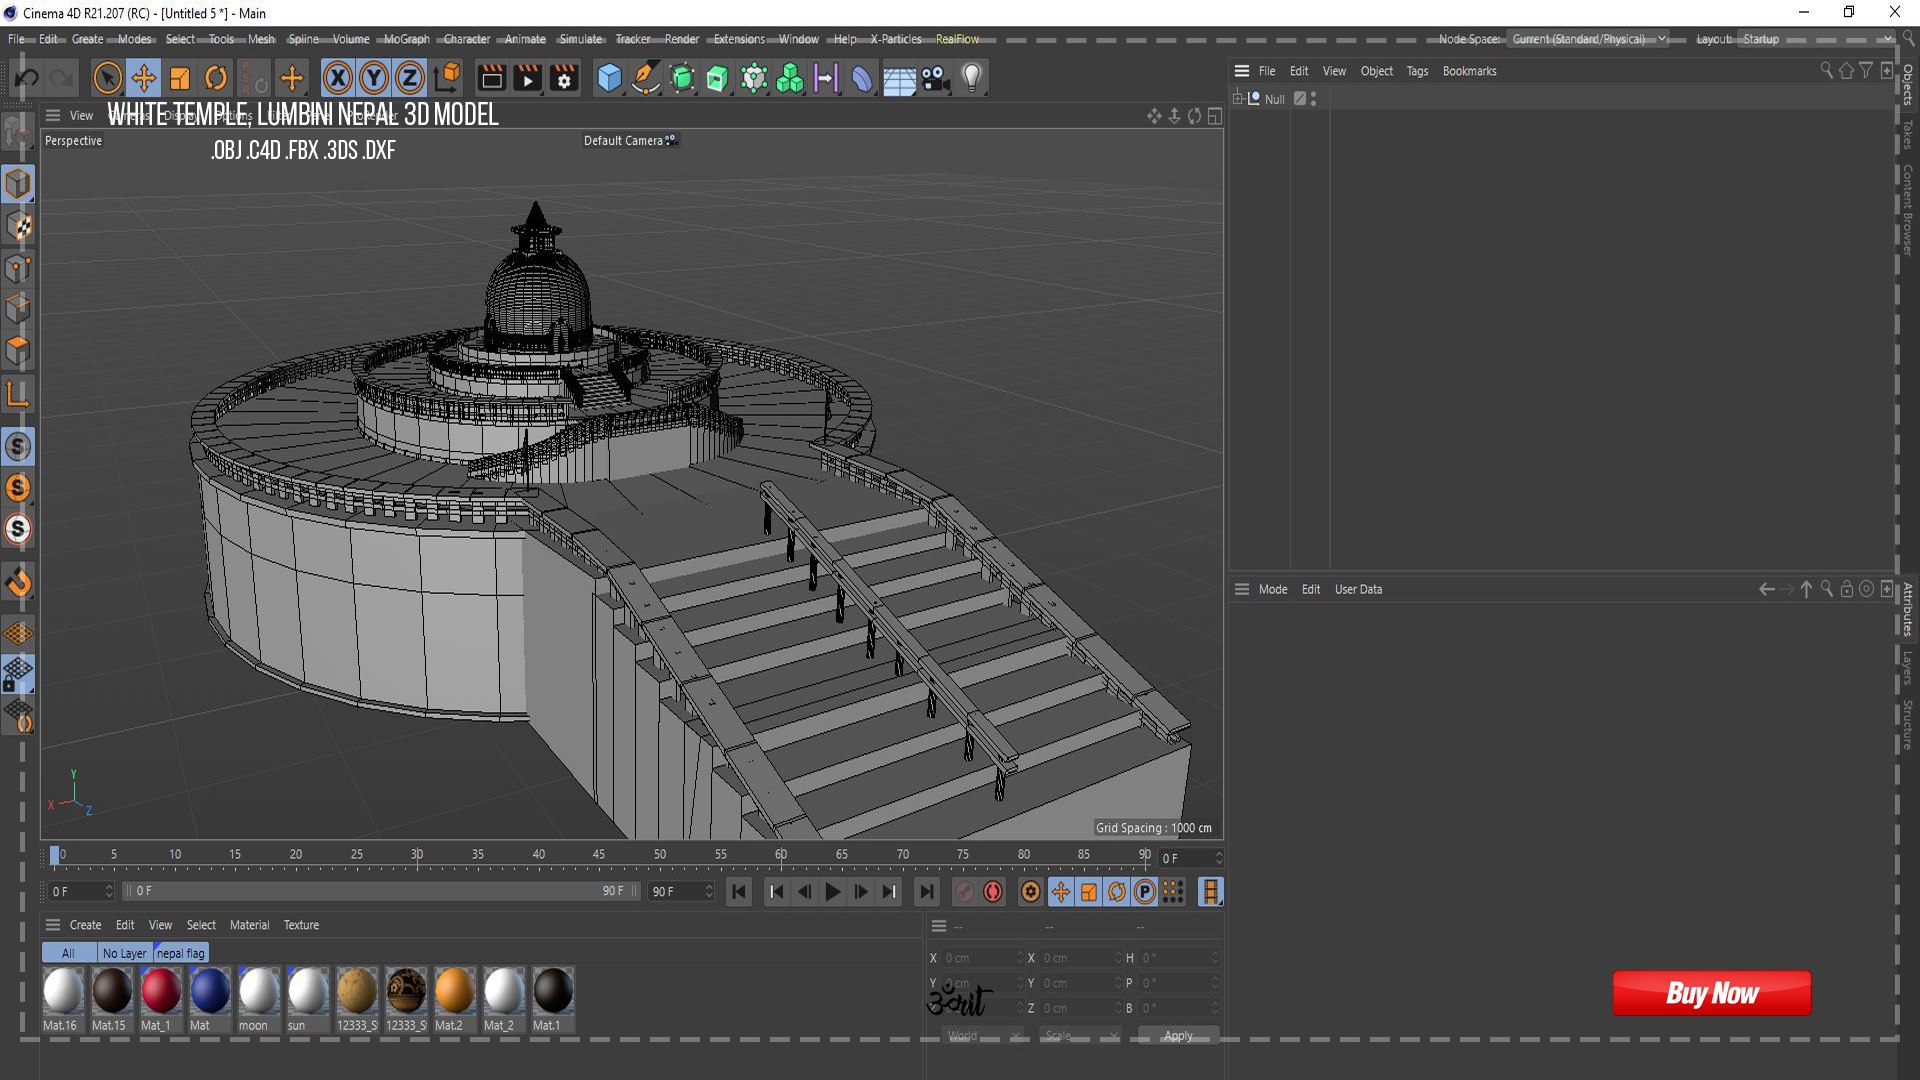Open the X-Particles menu
The width and height of the screenshot is (1920, 1080).
(896, 39)
